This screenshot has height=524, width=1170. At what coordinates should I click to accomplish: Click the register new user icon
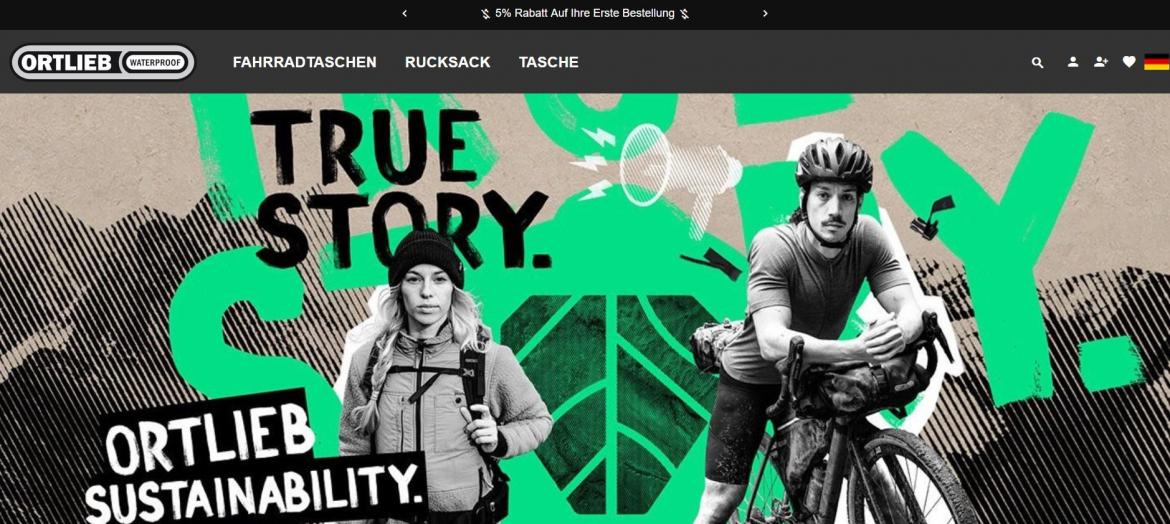click(x=1101, y=62)
